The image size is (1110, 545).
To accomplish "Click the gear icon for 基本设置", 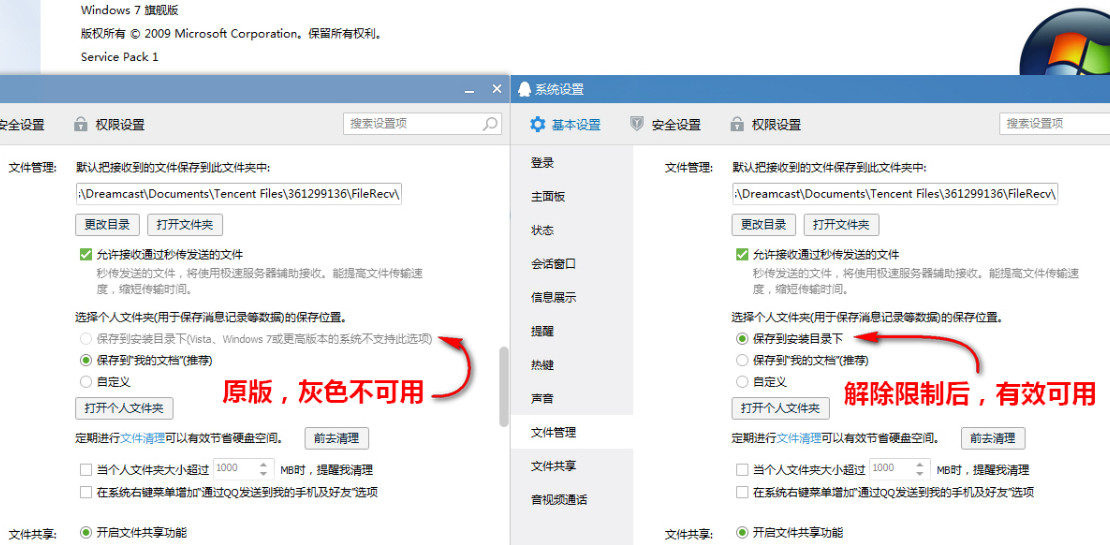I will pyautogui.click(x=538, y=125).
